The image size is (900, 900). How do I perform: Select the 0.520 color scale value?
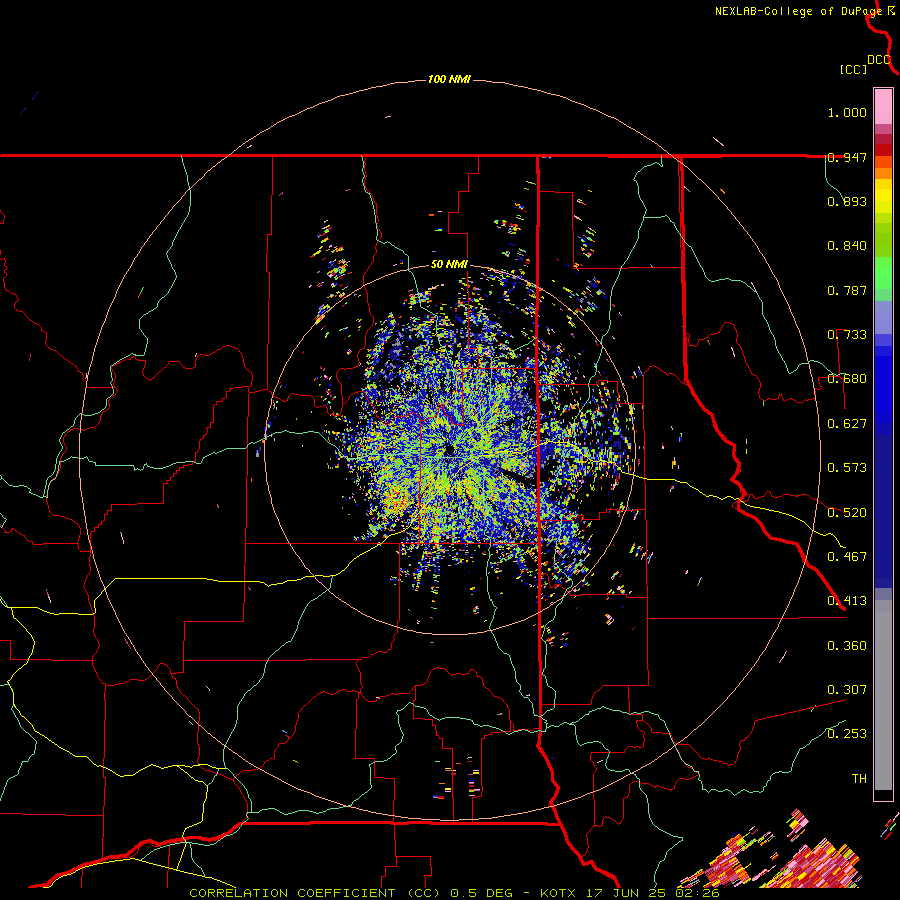click(847, 513)
